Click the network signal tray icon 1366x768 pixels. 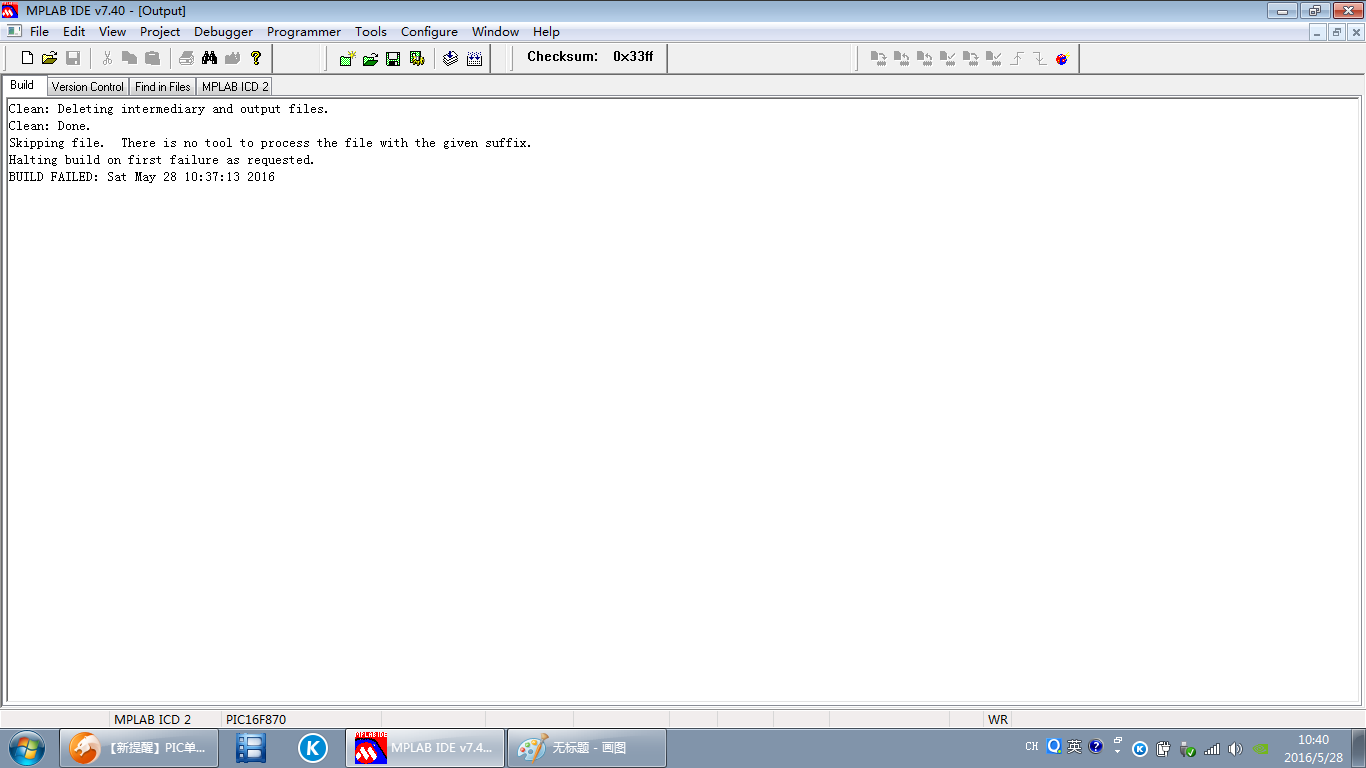[x=1212, y=748]
